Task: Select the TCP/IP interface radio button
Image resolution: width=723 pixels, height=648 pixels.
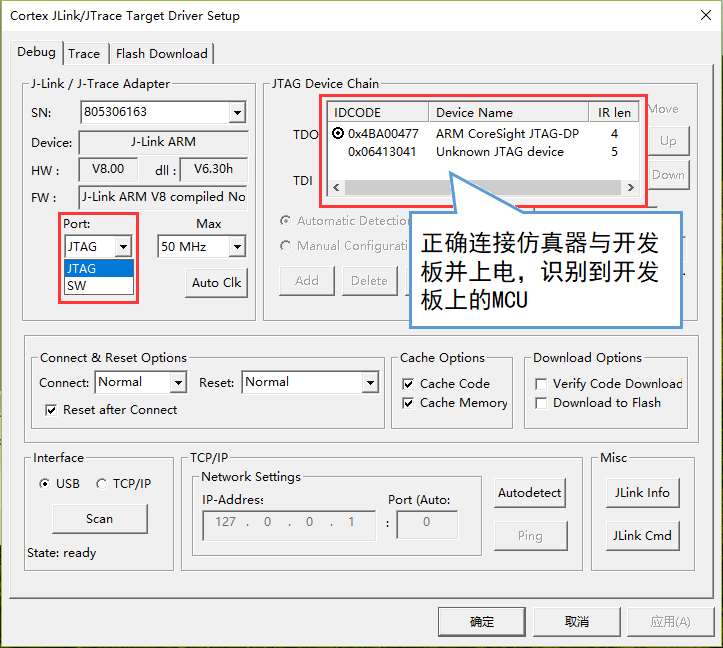Action: (x=101, y=483)
